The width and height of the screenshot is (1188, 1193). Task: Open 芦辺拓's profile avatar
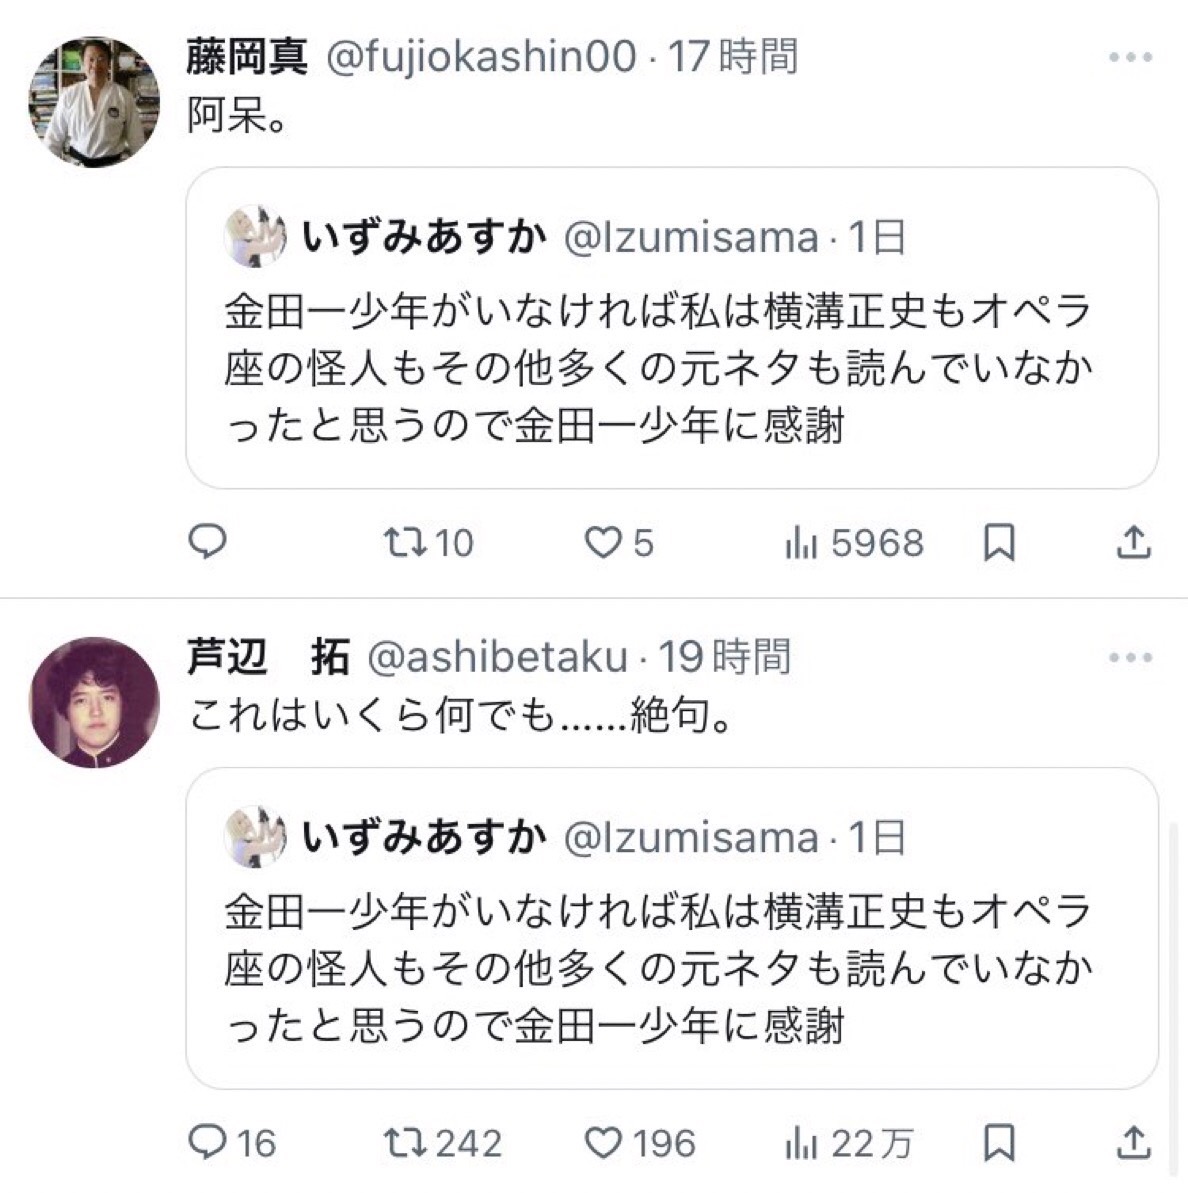coord(94,702)
